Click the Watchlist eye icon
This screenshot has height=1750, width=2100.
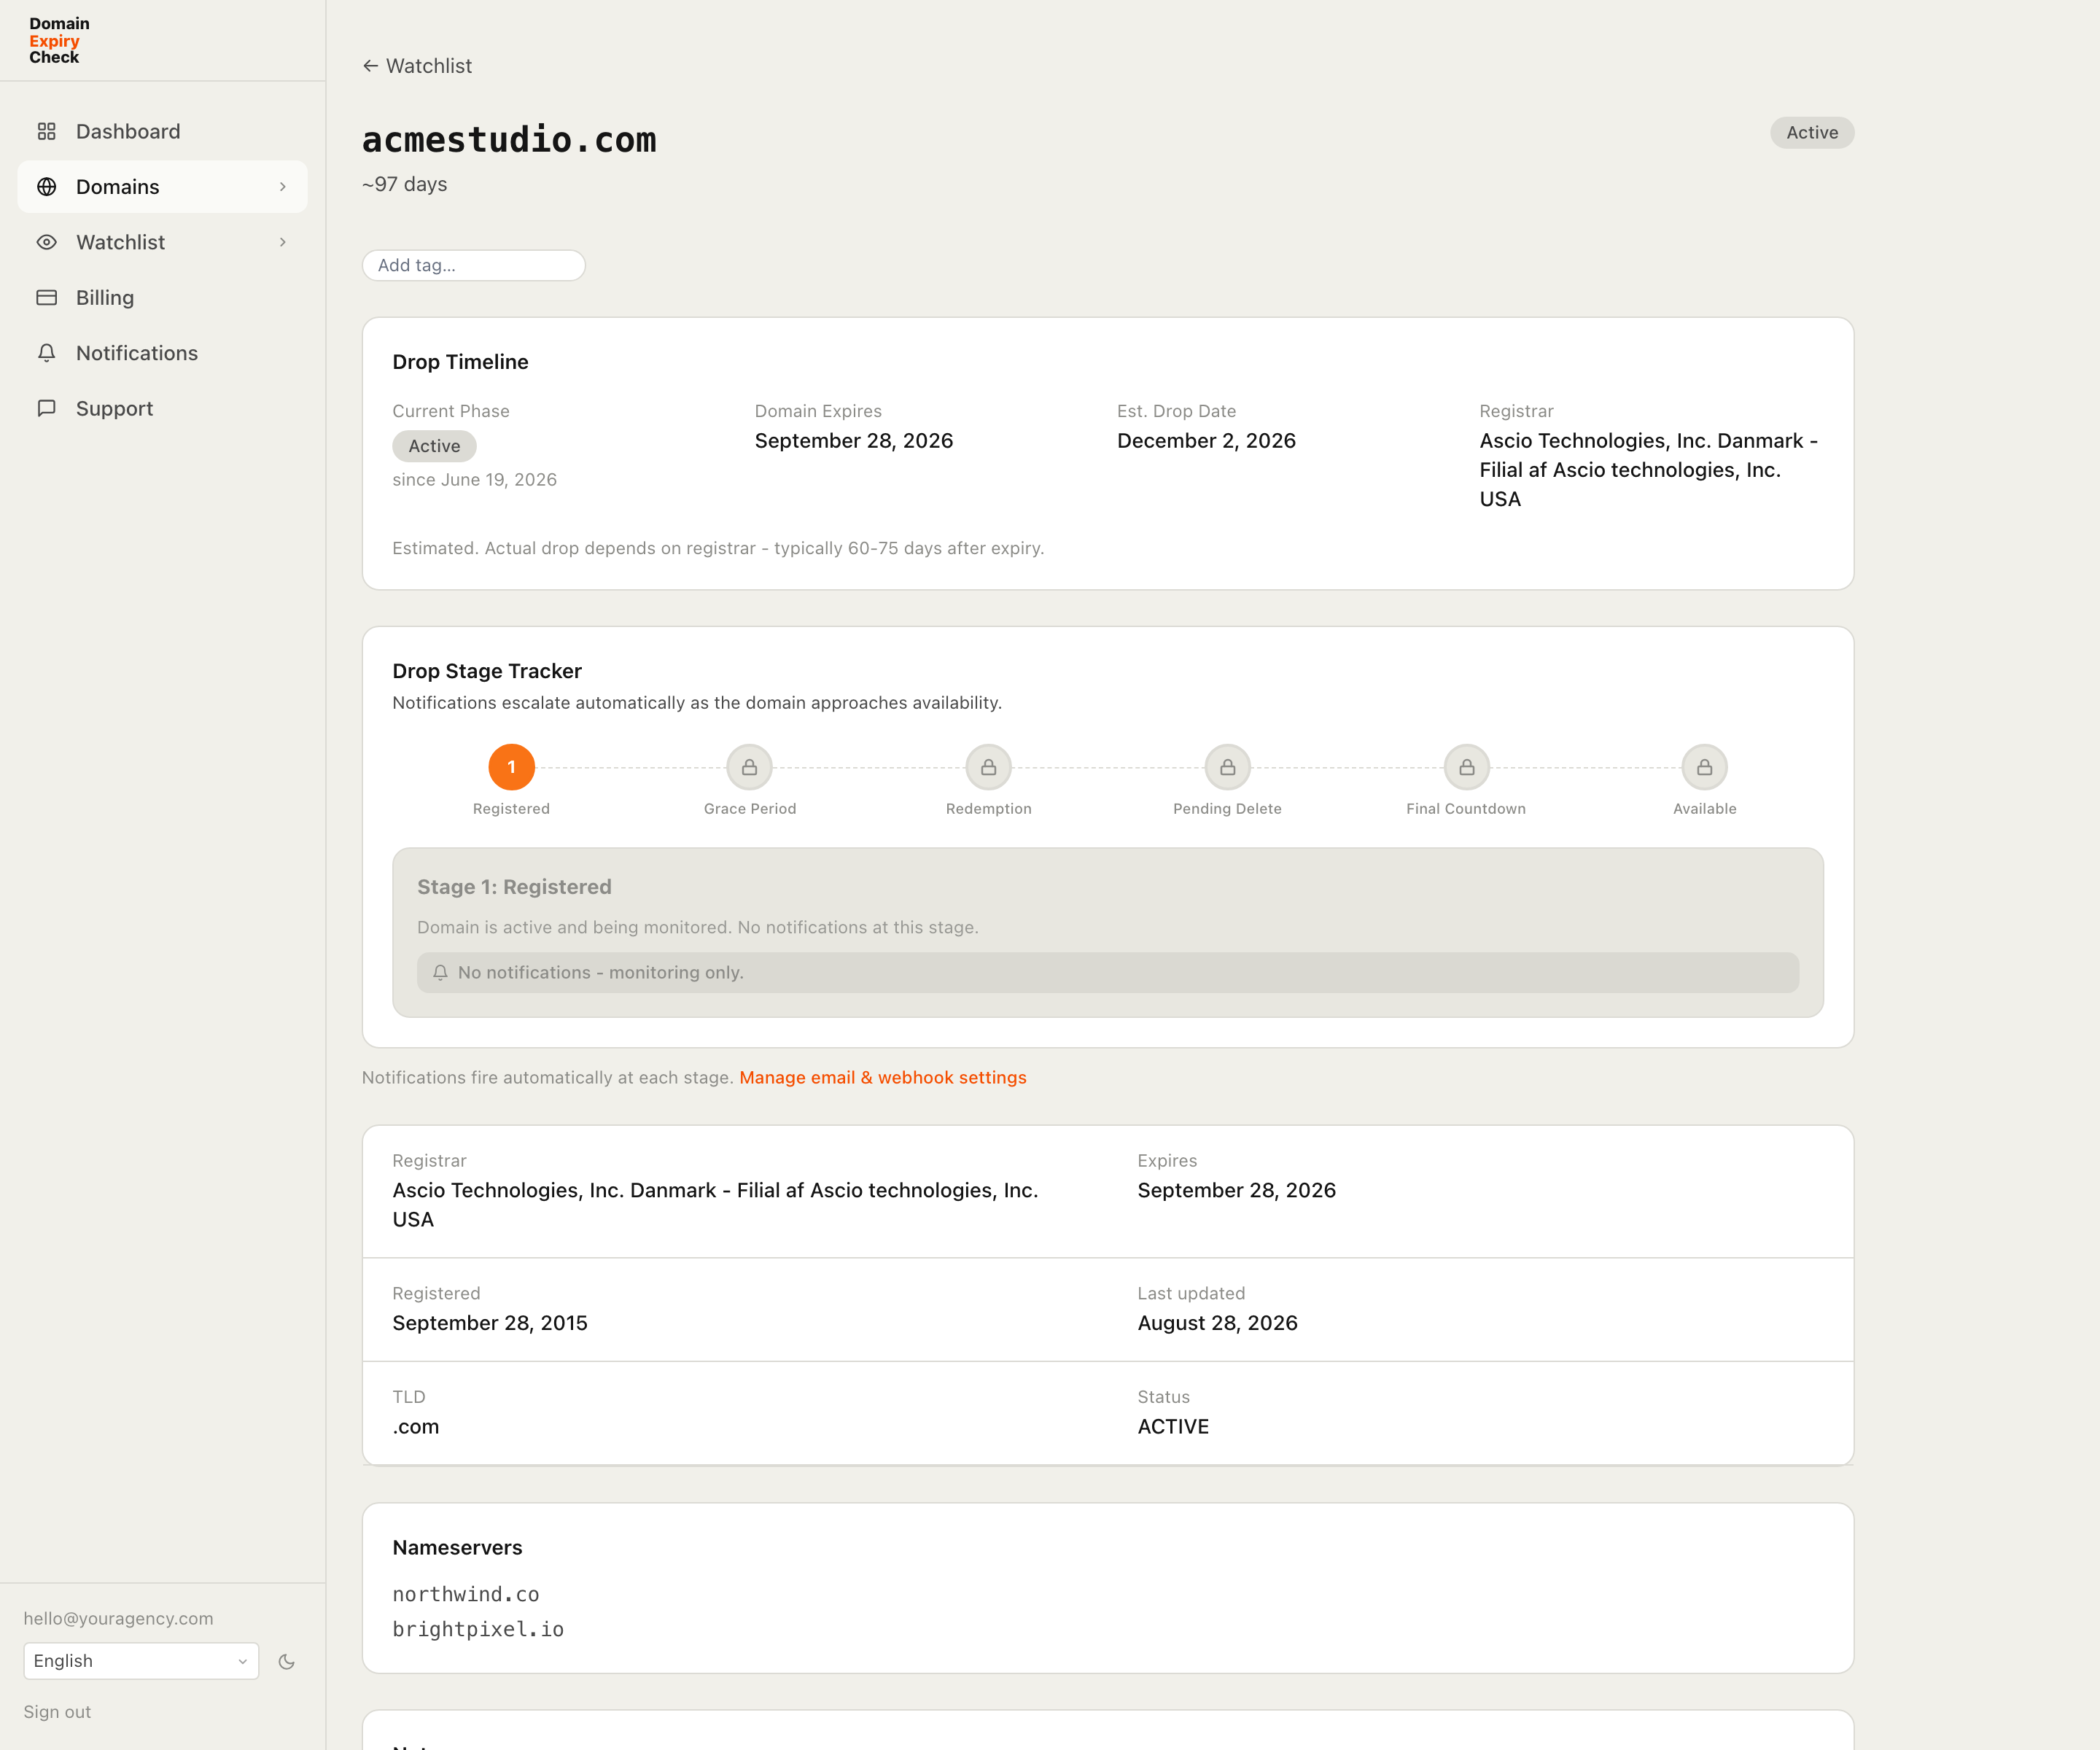pos(46,242)
